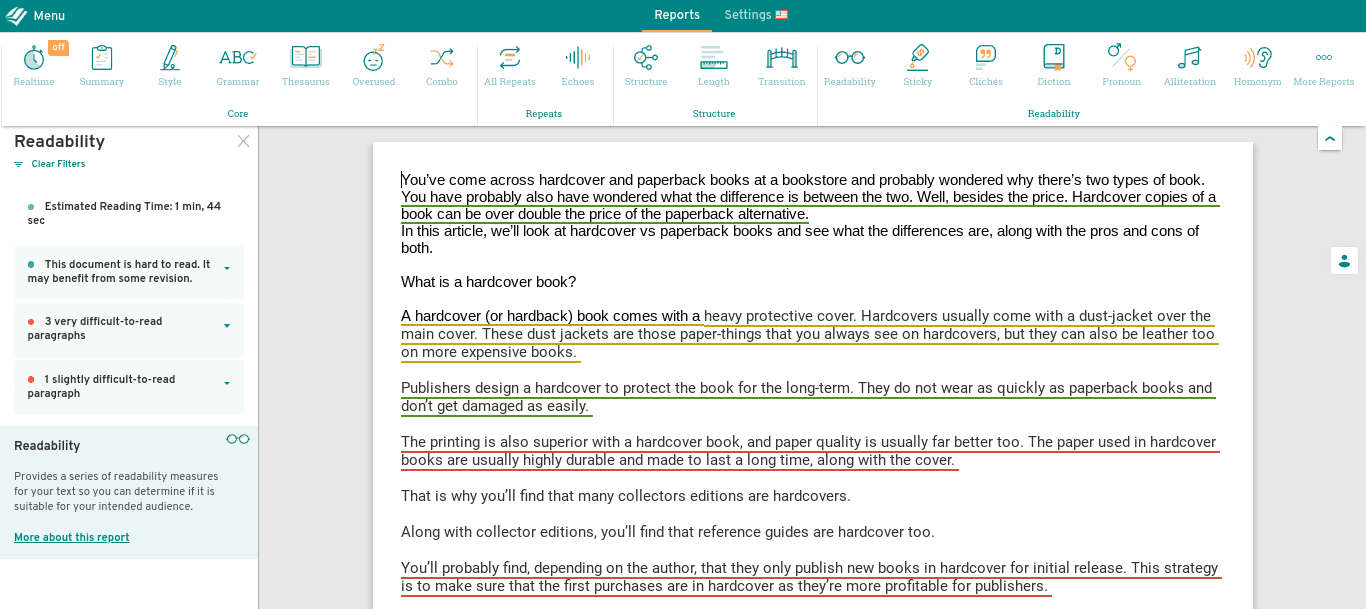Viewport: 1366px width, 609px height.
Task: Run the Echoes report
Action: 578,65
